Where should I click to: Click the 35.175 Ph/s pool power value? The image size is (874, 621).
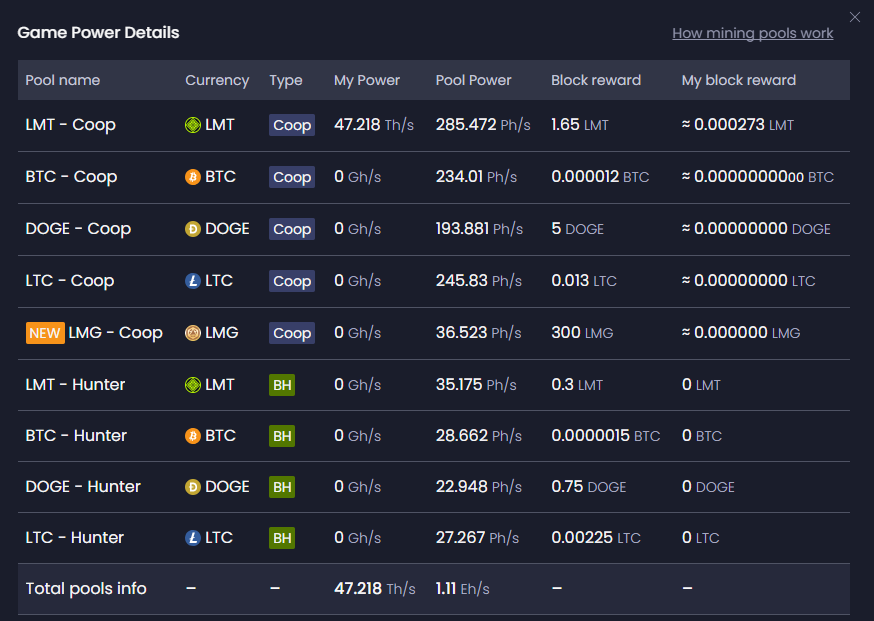click(x=477, y=385)
